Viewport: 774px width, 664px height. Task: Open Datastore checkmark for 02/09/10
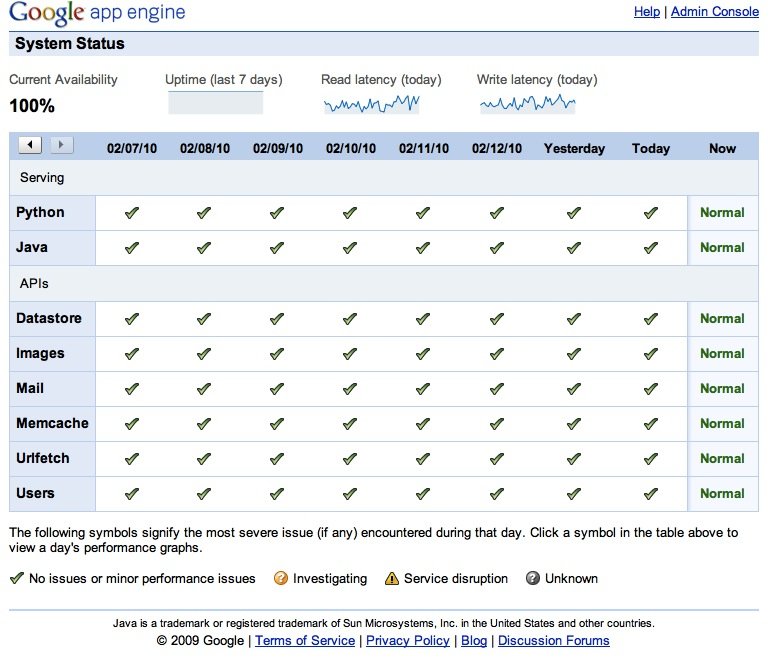coord(277,319)
